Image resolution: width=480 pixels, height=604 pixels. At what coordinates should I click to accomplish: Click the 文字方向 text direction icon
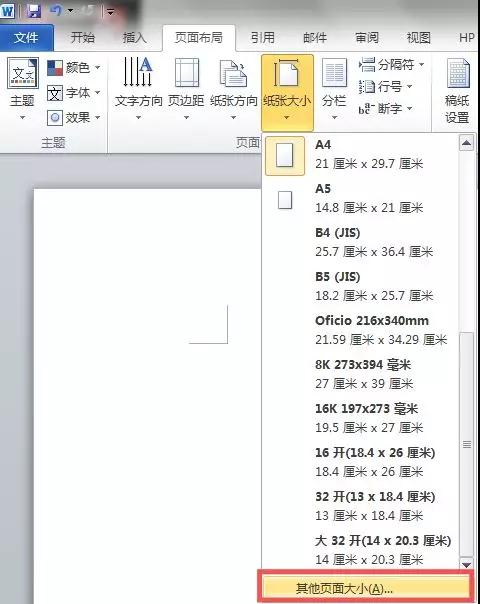(138, 72)
